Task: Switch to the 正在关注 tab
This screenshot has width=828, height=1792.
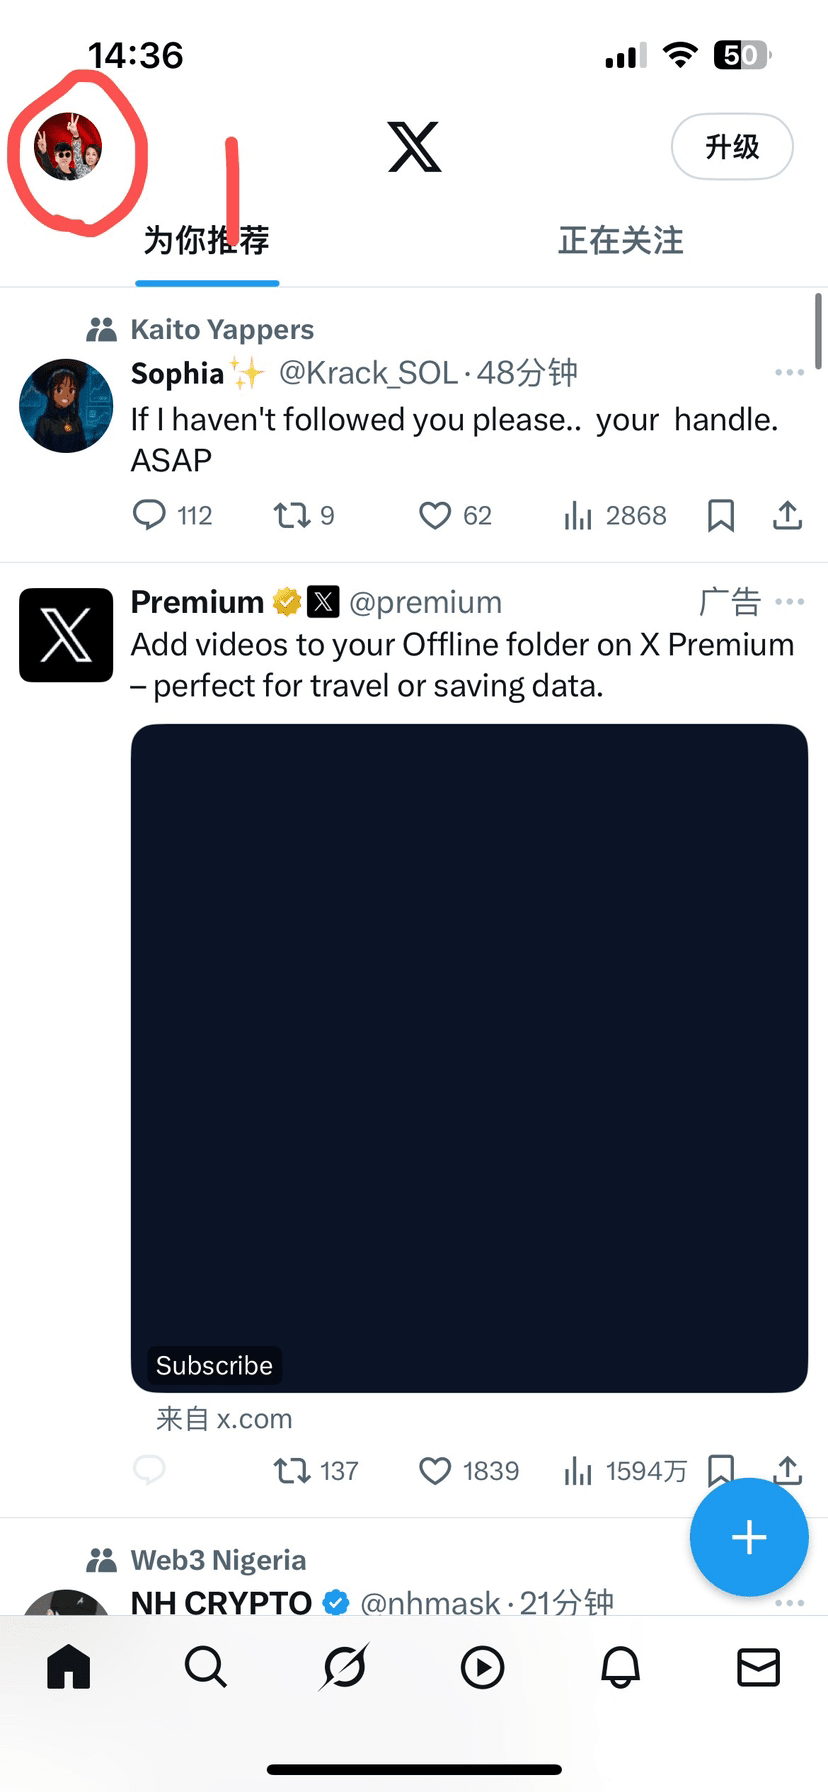Action: coord(621,241)
